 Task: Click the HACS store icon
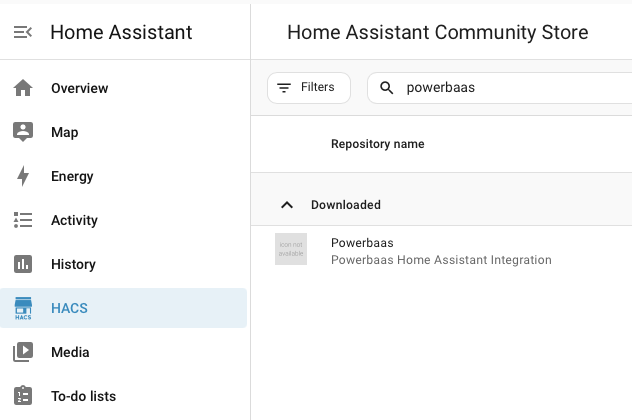pyautogui.click(x=23, y=308)
